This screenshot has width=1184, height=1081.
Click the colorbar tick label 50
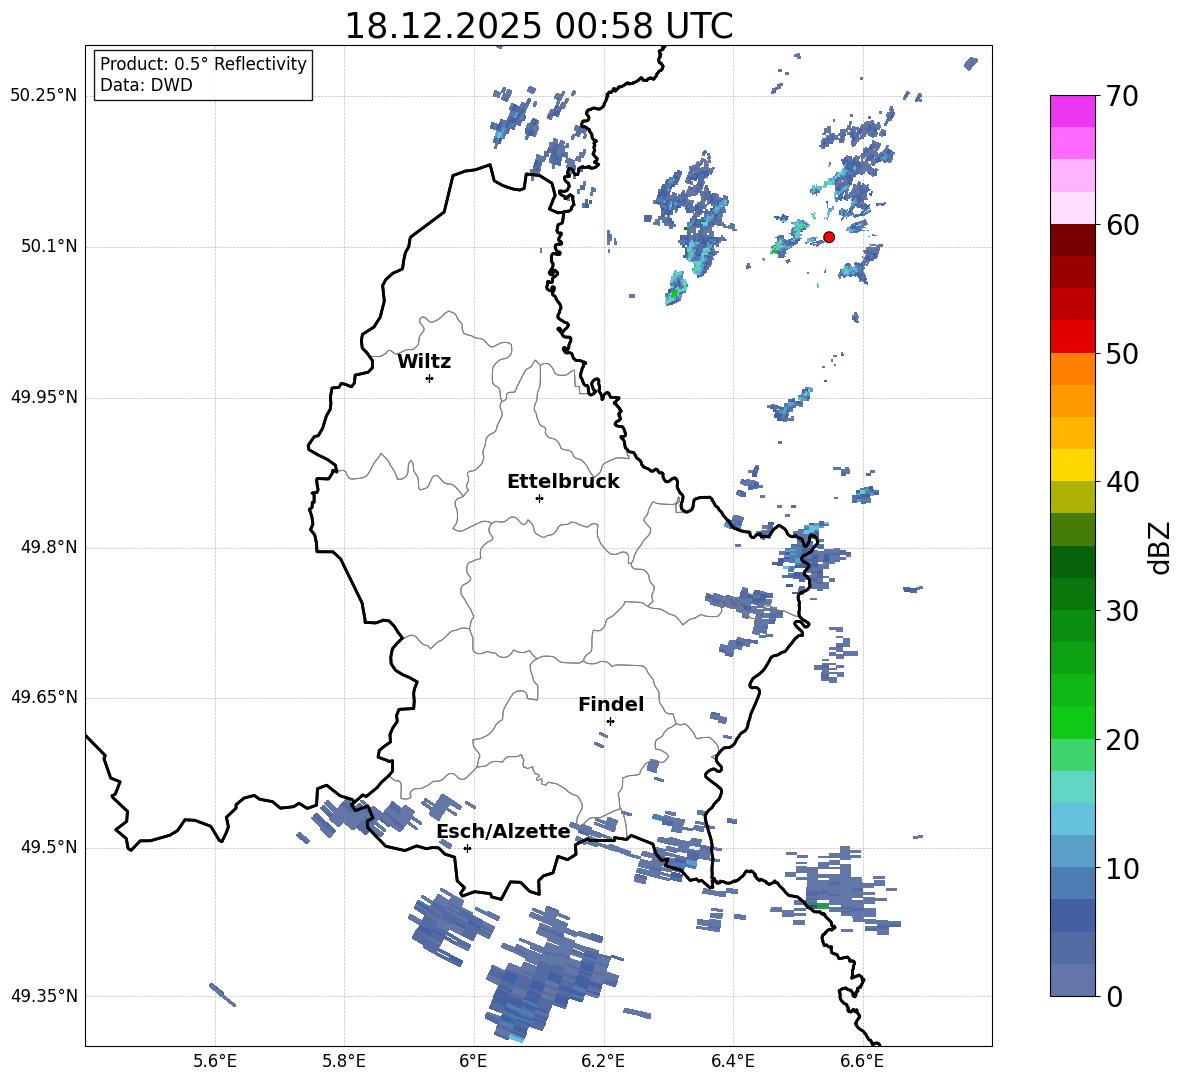(x=1123, y=353)
